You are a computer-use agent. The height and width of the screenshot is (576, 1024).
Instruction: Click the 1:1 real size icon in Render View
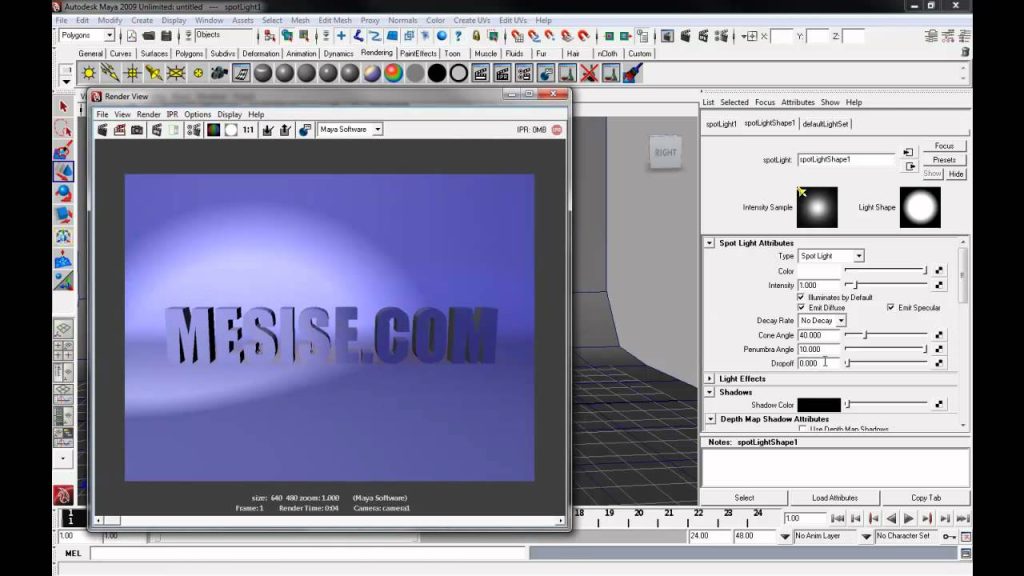click(x=248, y=130)
